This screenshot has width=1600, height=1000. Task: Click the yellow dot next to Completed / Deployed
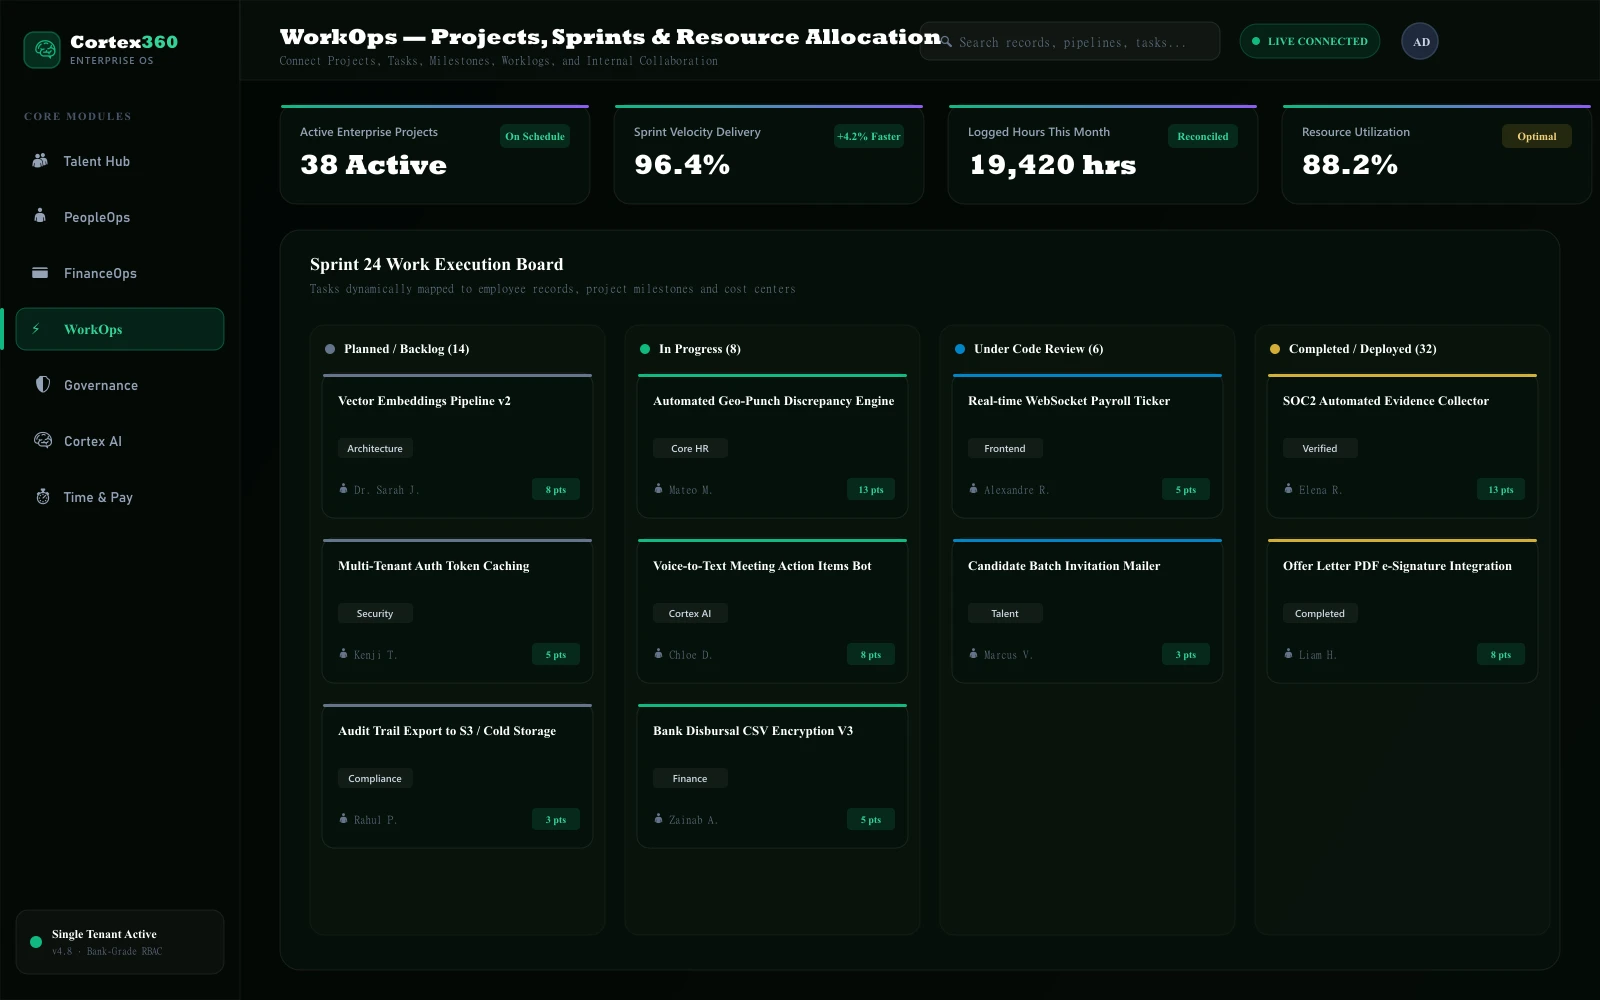1275,349
